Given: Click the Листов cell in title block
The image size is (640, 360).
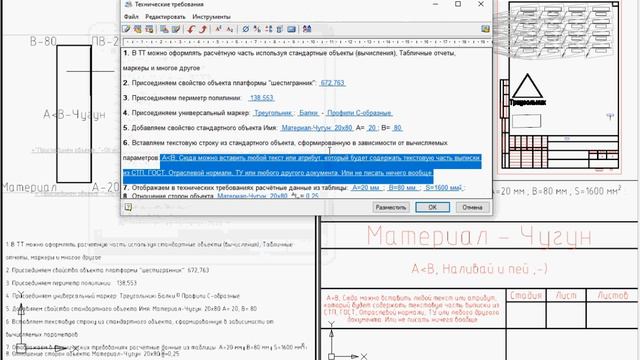Looking at the screenshot, I should coord(612,295).
